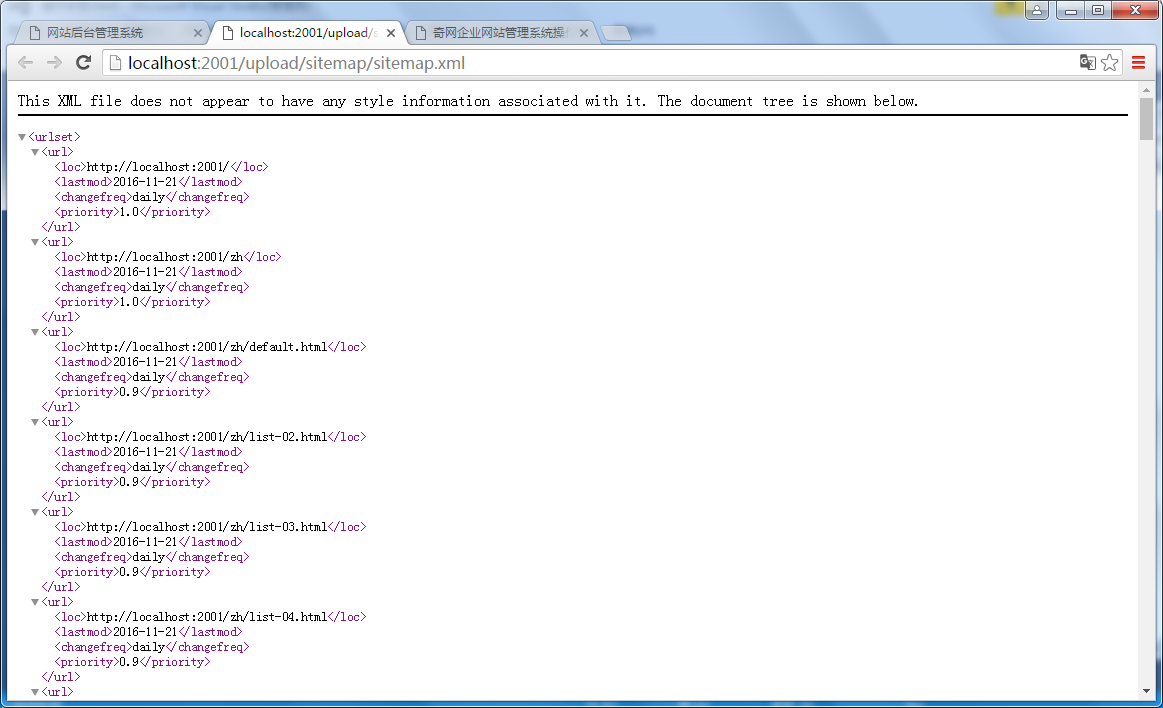Close the 网站后台管理系统 tab
The image size is (1163, 708).
click(x=197, y=33)
